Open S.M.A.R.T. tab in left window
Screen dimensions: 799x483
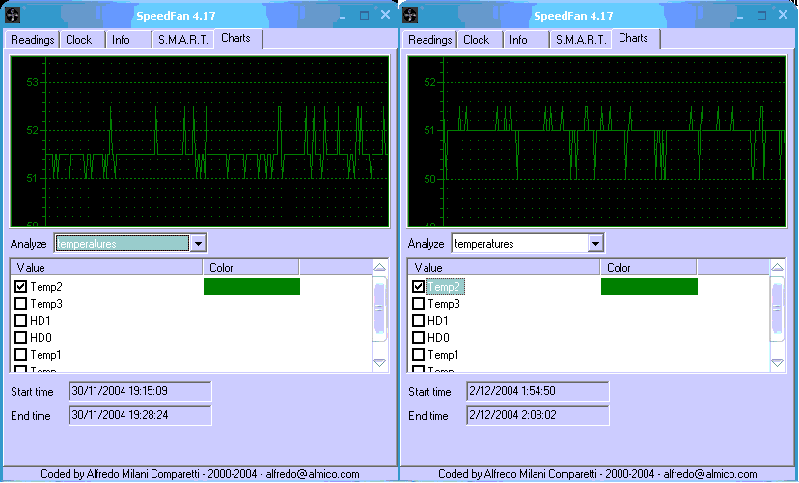[182, 40]
